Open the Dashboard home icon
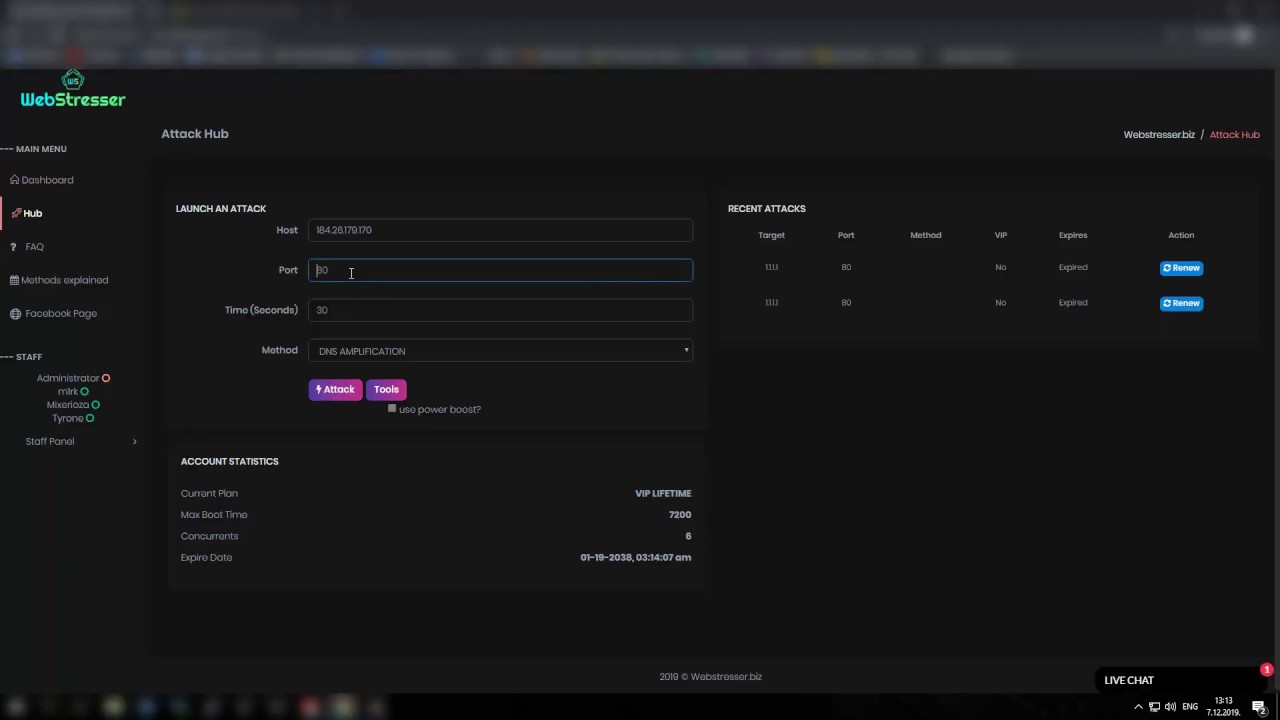Screen dimensions: 1280x720 click(x=15, y=180)
